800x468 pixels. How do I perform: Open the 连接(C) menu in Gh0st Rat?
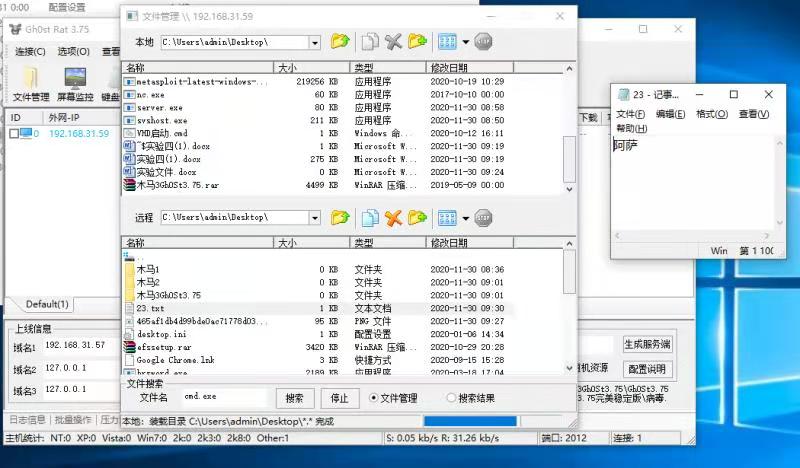tap(30, 52)
